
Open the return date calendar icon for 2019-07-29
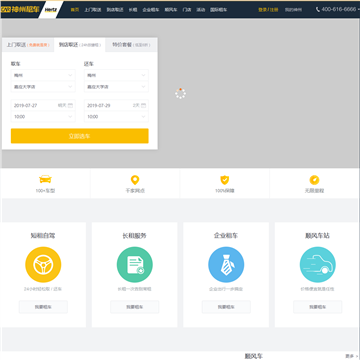coord(143,105)
